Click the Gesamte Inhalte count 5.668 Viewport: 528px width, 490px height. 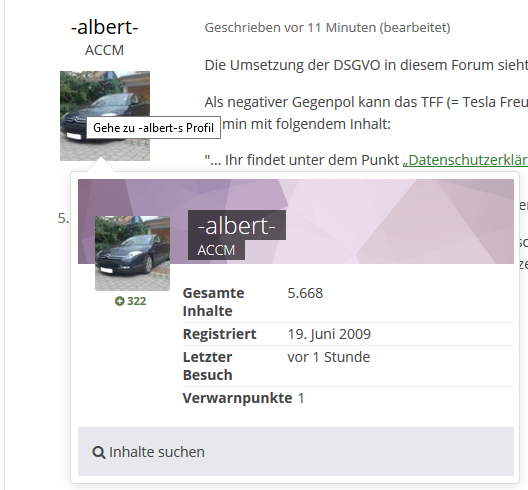pyautogui.click(x=305, y=293)
